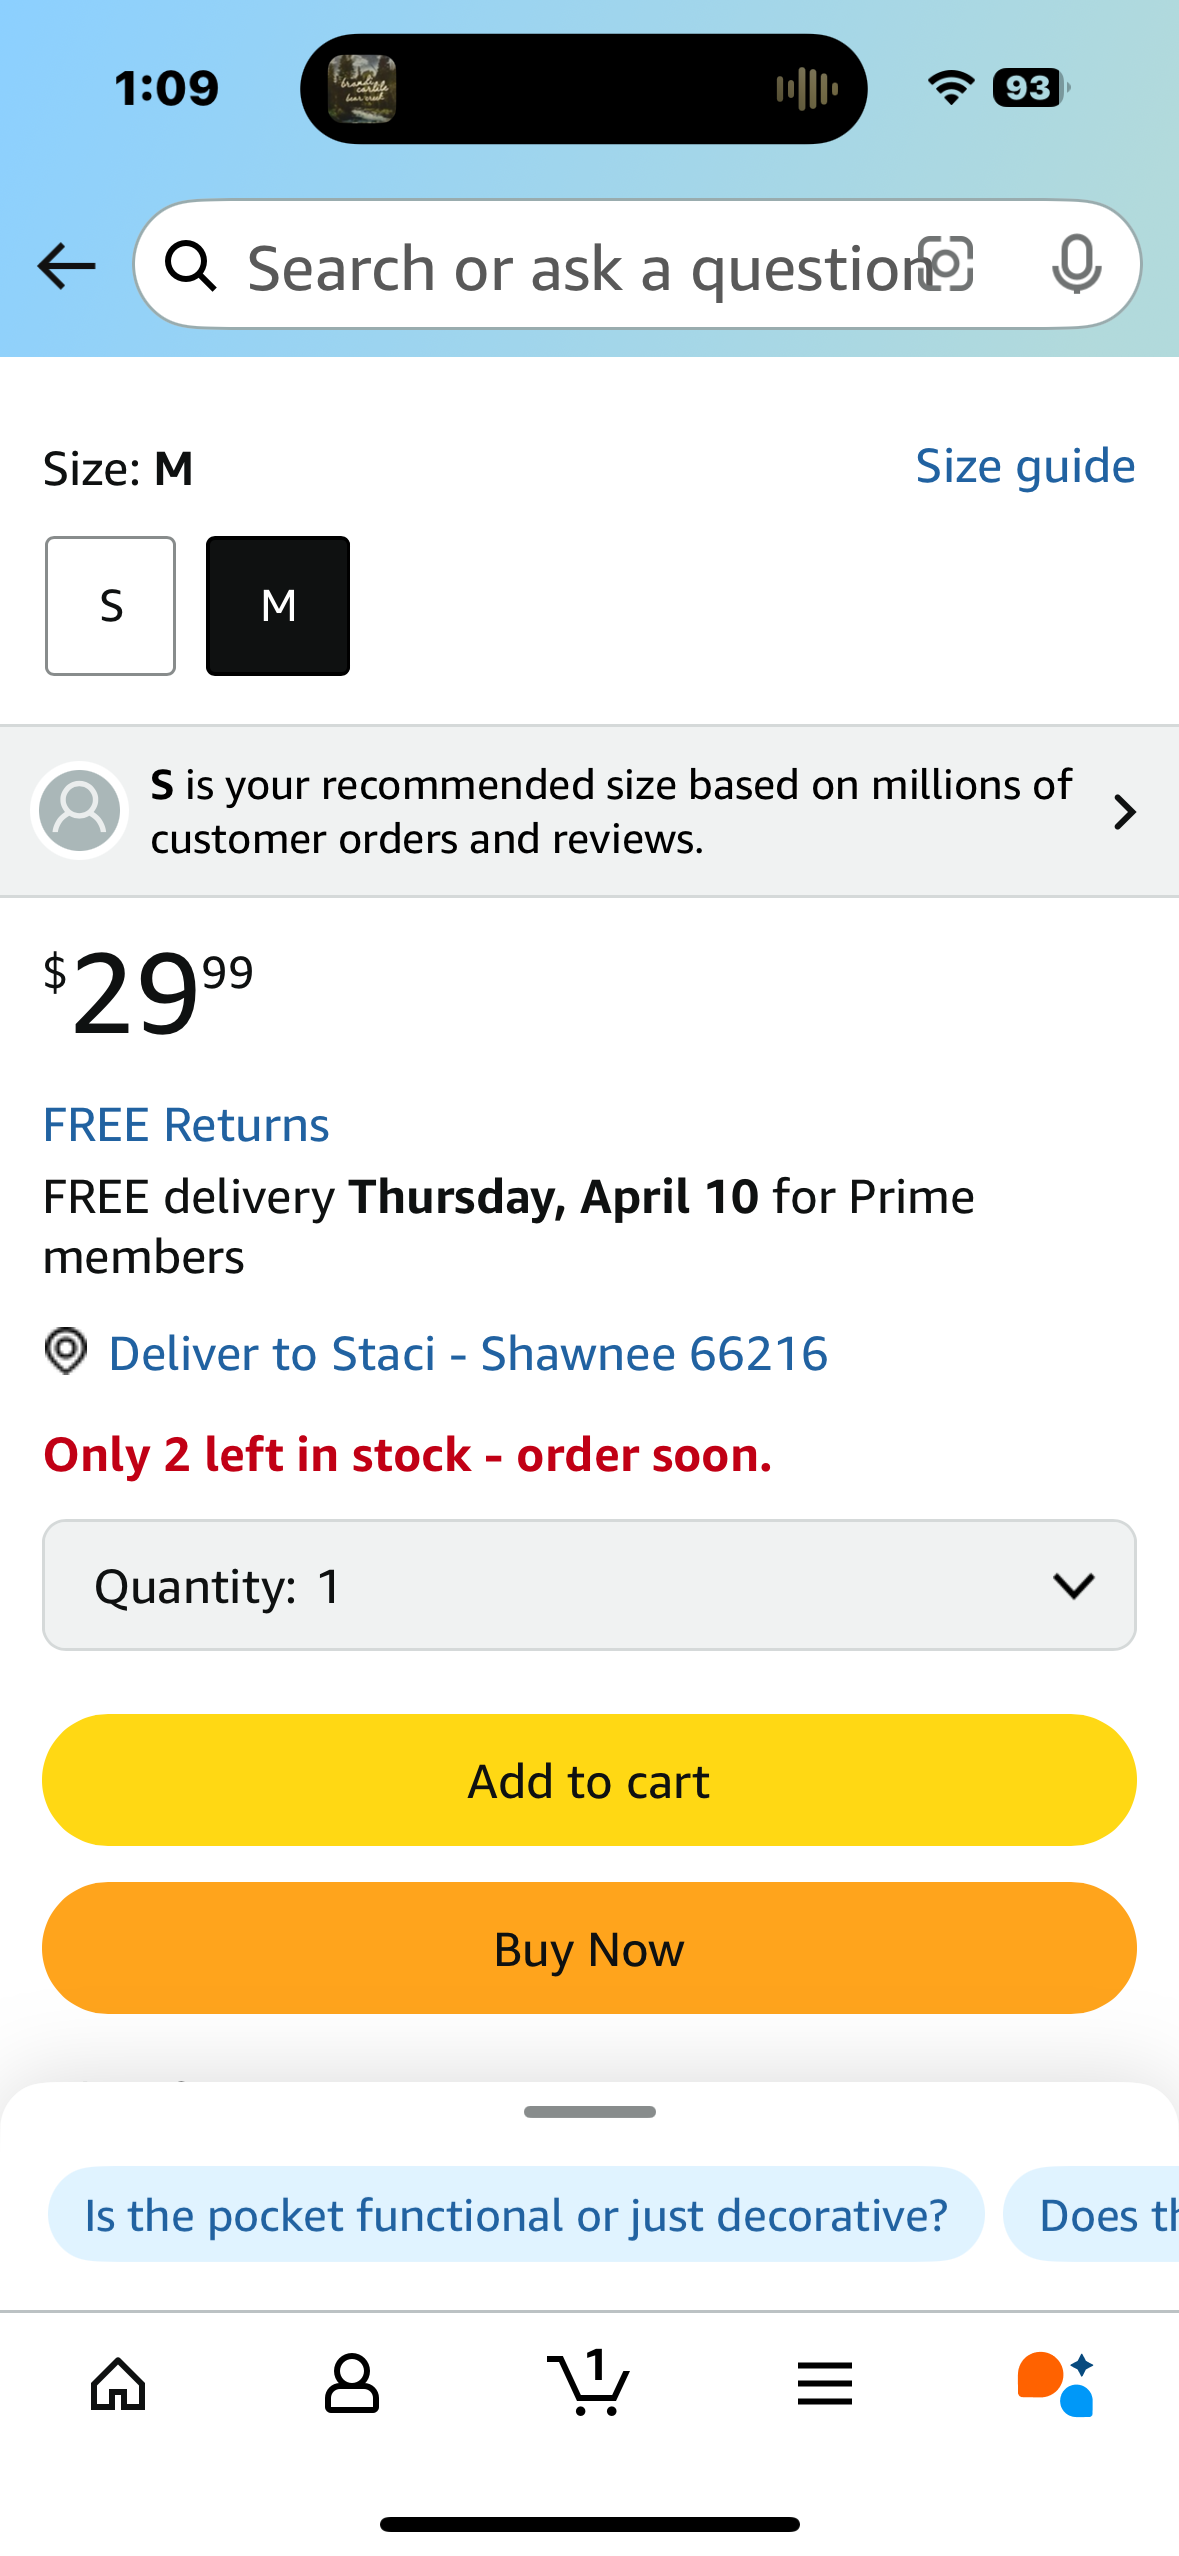Ask if the pocket is functional

(516, 2215)
